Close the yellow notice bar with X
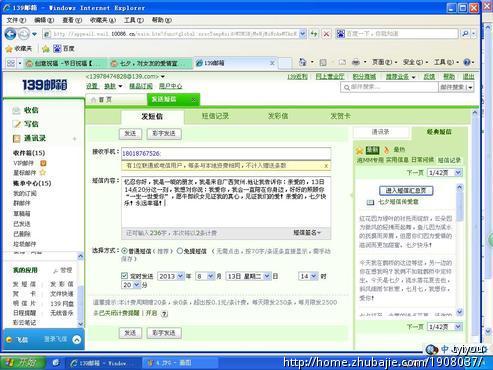 click(326, 166)
